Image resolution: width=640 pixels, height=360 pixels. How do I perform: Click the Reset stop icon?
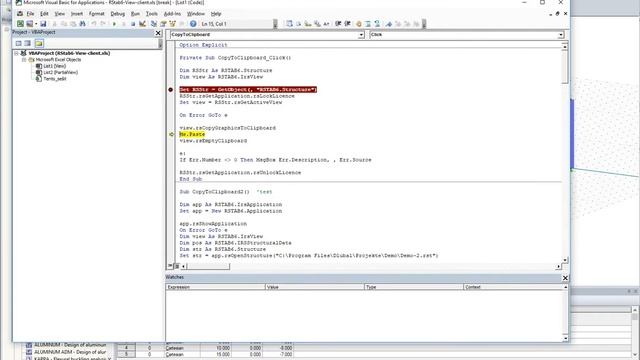click(x=133, y=24)
